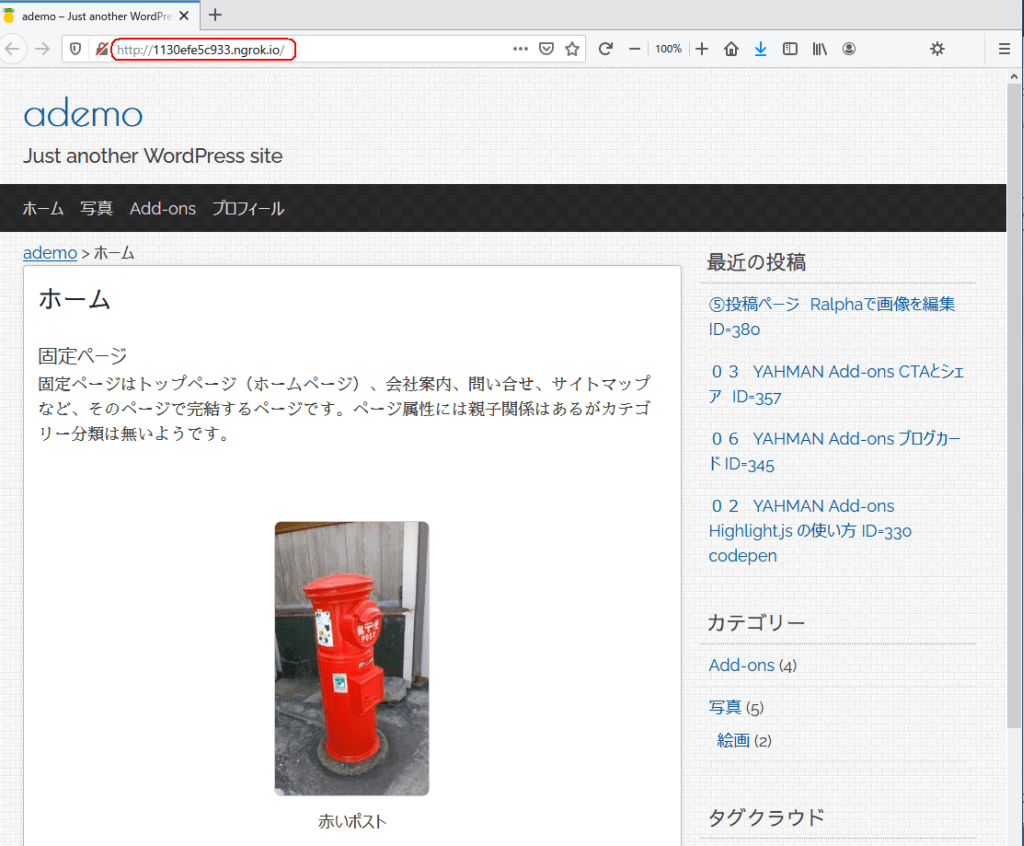Go back to the previous page
This screenshot has width=1024, height=846.
coord(12,49)
